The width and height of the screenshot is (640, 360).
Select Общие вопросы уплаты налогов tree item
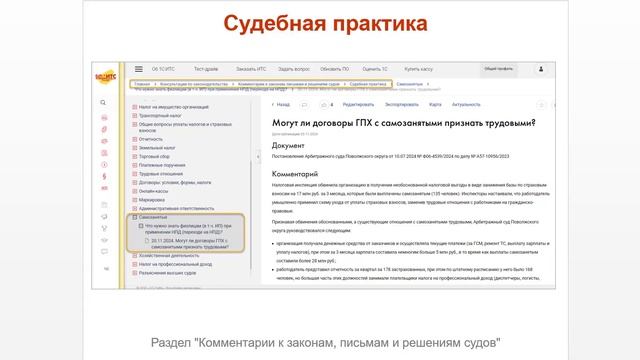click(x=185, y=127)
